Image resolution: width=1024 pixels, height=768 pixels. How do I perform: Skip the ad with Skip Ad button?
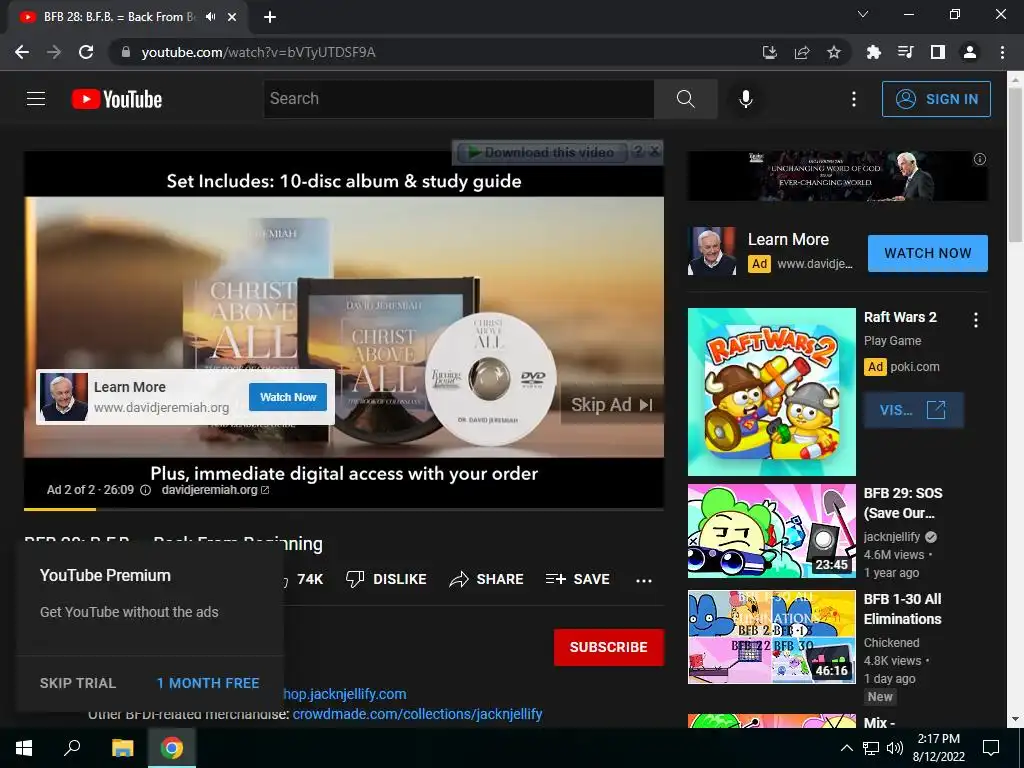pyautogui.click(x=612, y=405)
